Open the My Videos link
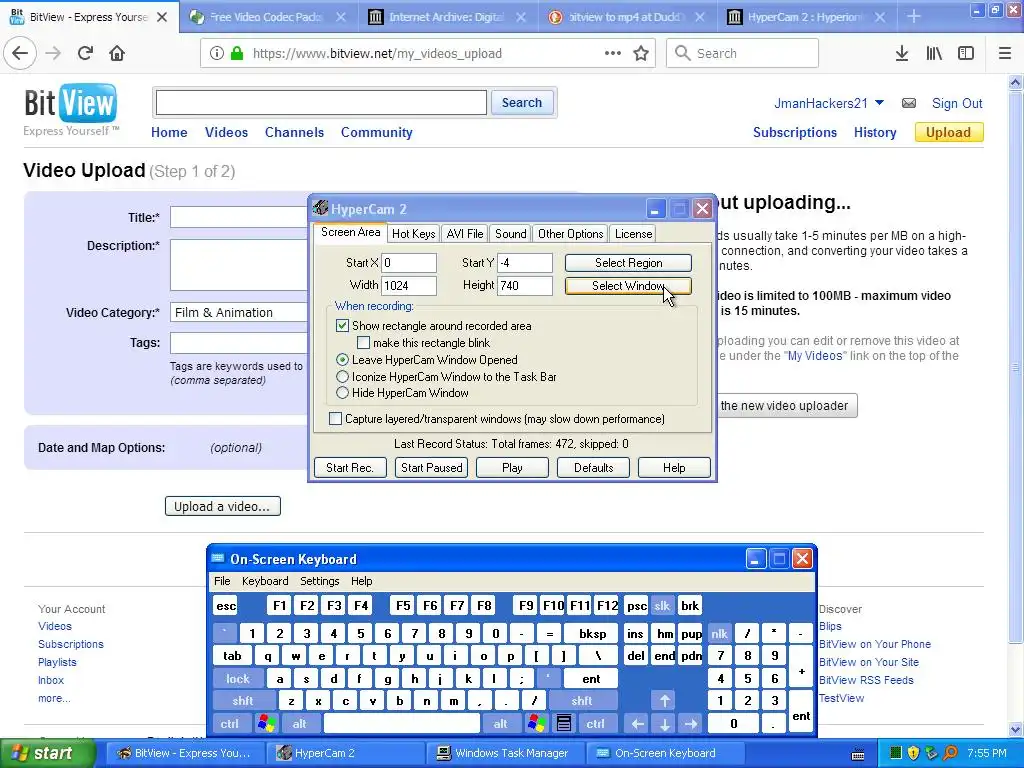Viewport: 1024px width, 768px height. click(815, 356)
